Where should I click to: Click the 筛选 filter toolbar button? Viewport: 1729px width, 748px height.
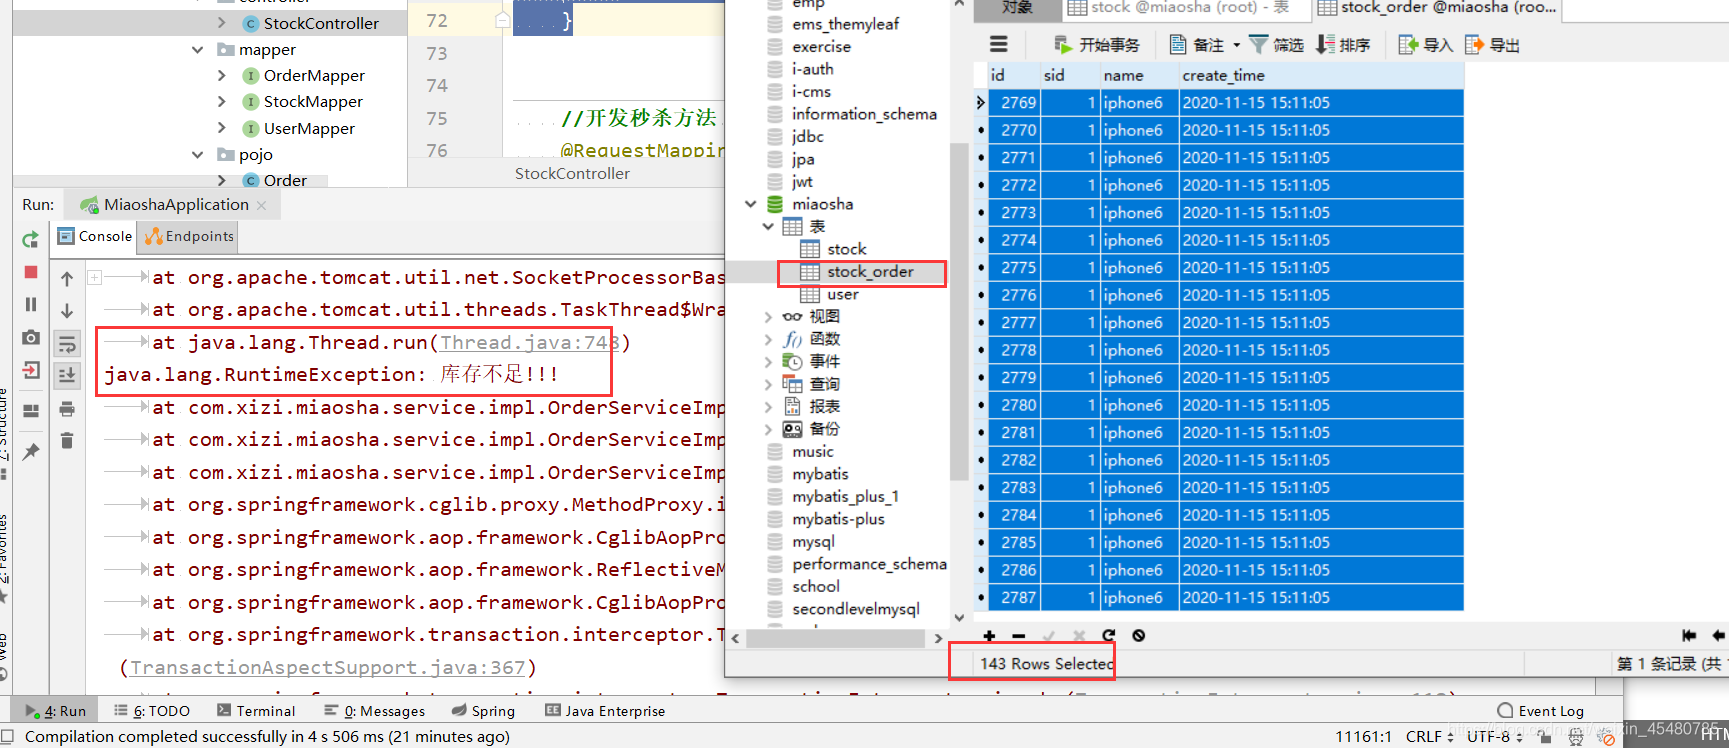pyautogui.click(x=1277, y=45)
